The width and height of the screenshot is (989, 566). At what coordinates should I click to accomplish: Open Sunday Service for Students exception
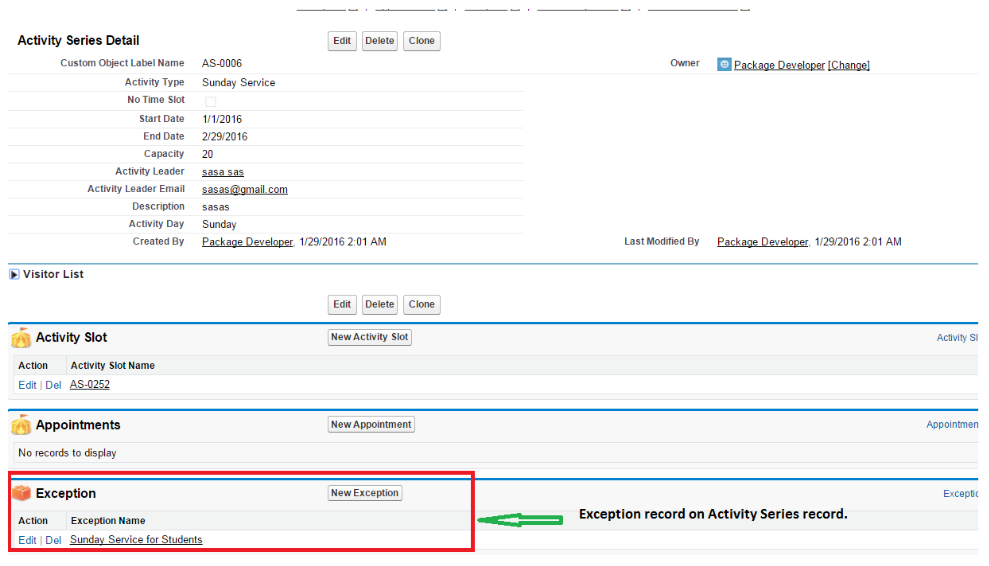136,540
